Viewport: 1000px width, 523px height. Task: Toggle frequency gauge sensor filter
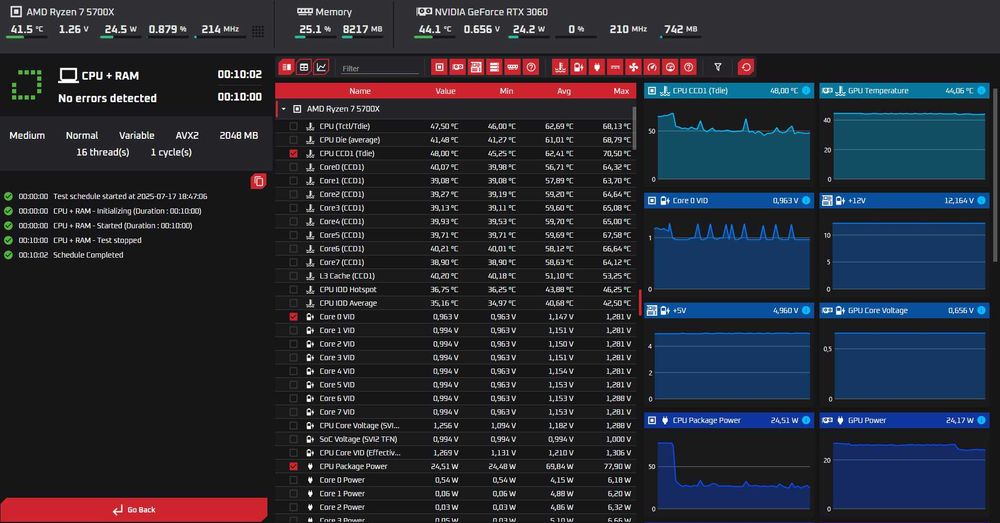point(652,67)
